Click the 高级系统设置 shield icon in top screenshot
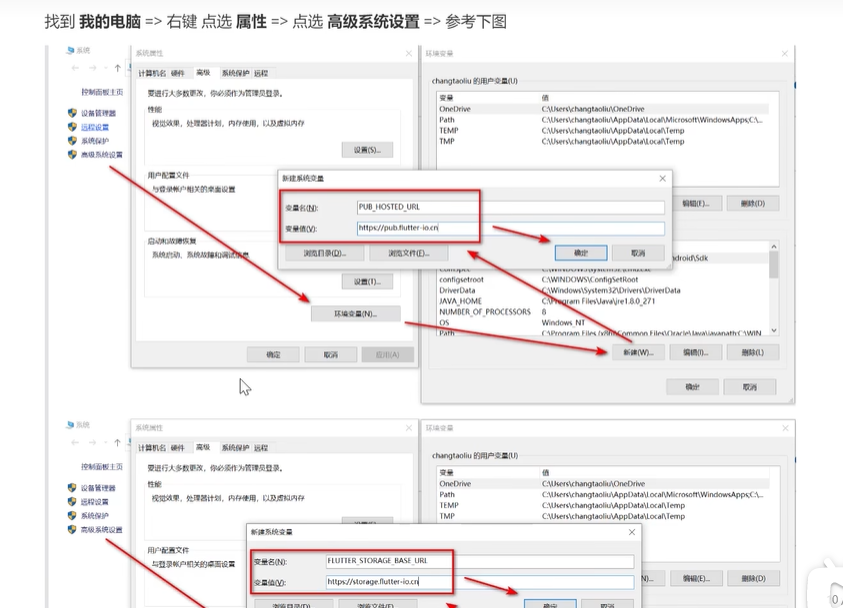The image size is (843, 608). coord(73,155)
